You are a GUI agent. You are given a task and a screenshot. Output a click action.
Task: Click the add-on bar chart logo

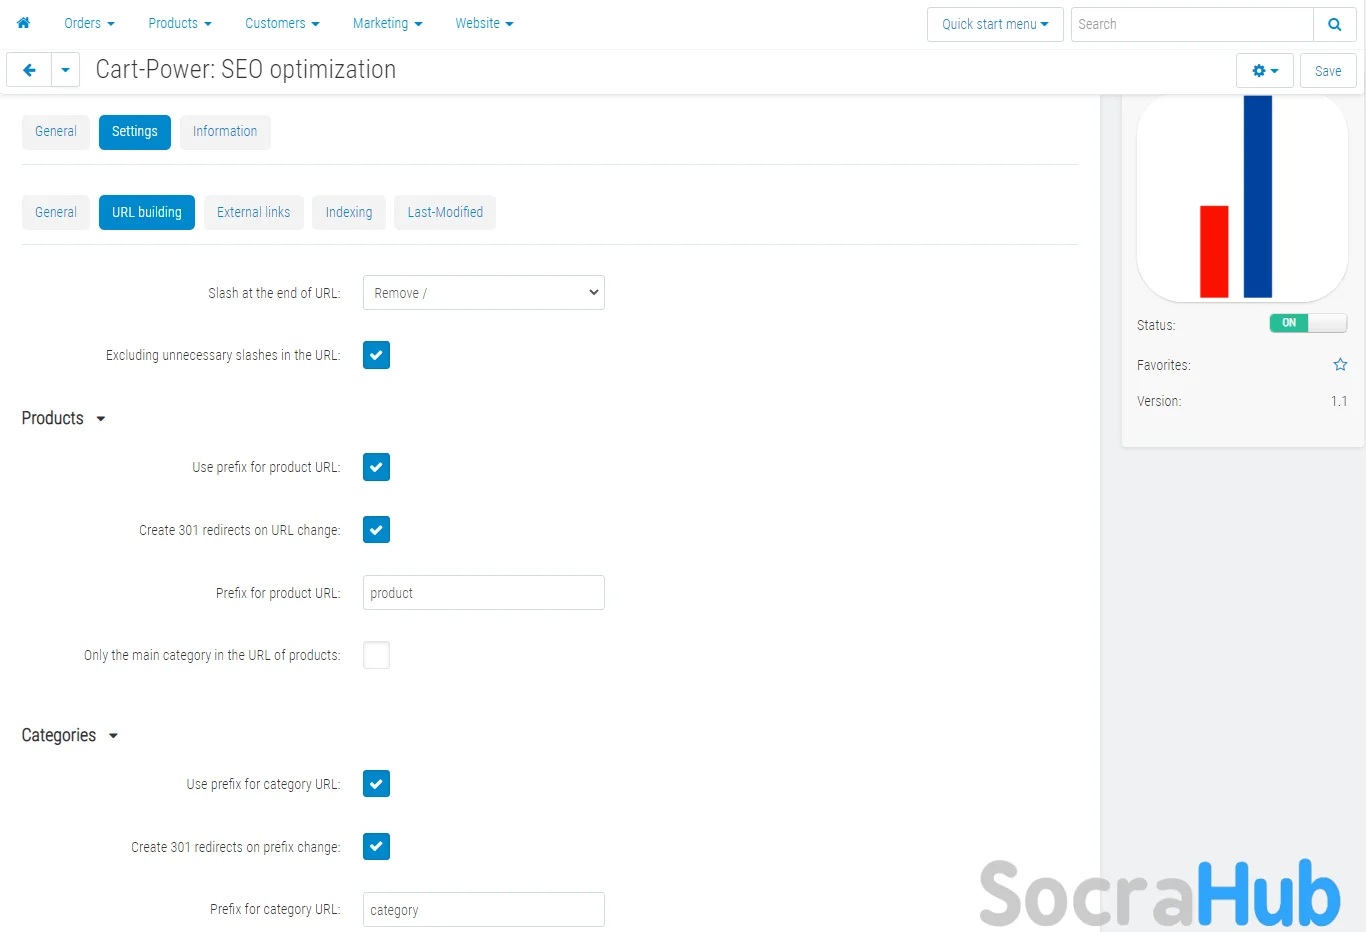pyautogui.click(x=1242, y=198)
